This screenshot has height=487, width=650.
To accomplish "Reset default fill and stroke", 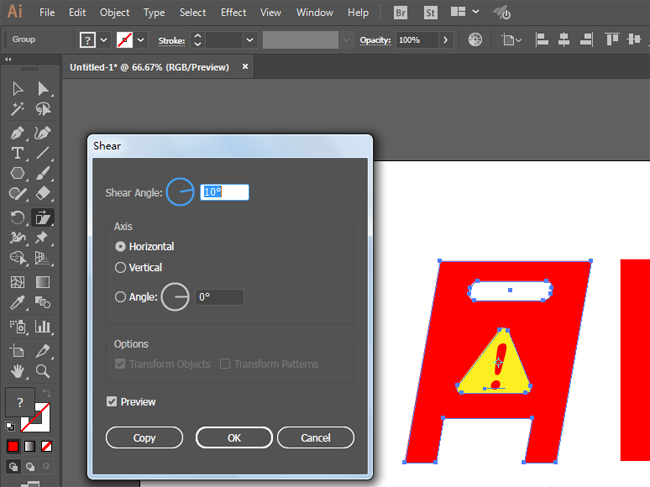I will click(10, 426).
